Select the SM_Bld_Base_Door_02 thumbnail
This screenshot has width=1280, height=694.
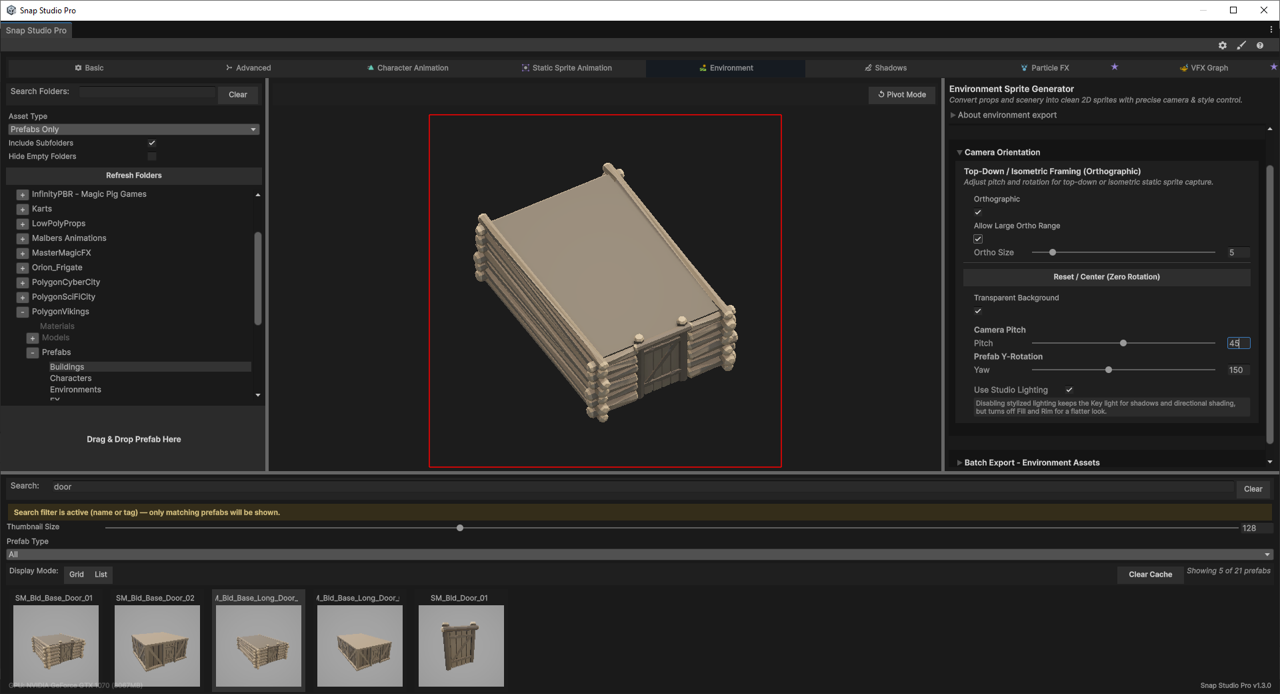click(157, 645)
